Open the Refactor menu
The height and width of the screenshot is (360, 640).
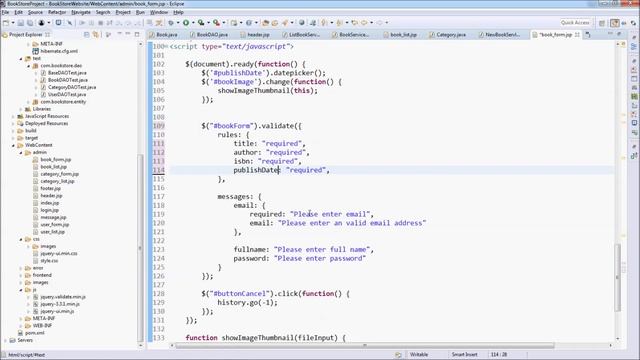57,12
